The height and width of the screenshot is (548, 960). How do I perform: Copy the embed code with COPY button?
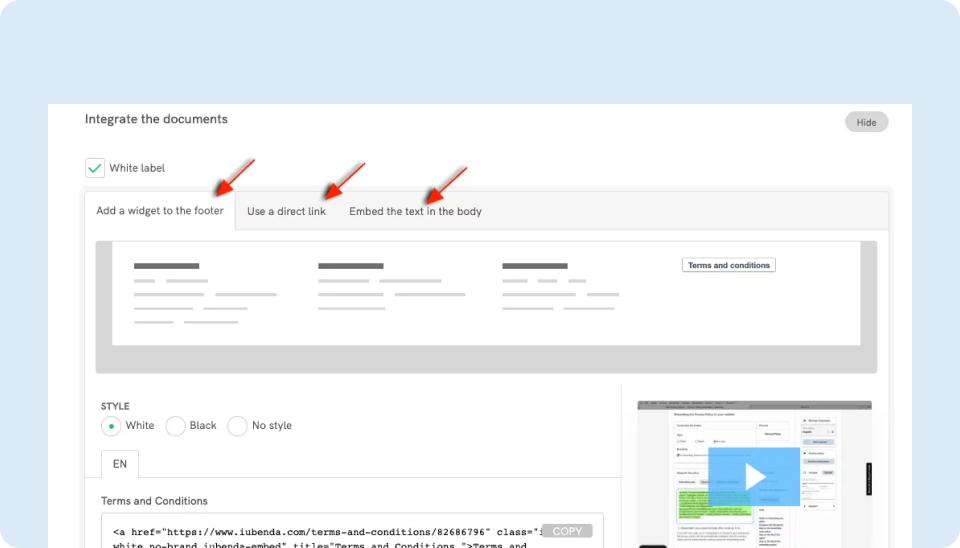[567, 531]
